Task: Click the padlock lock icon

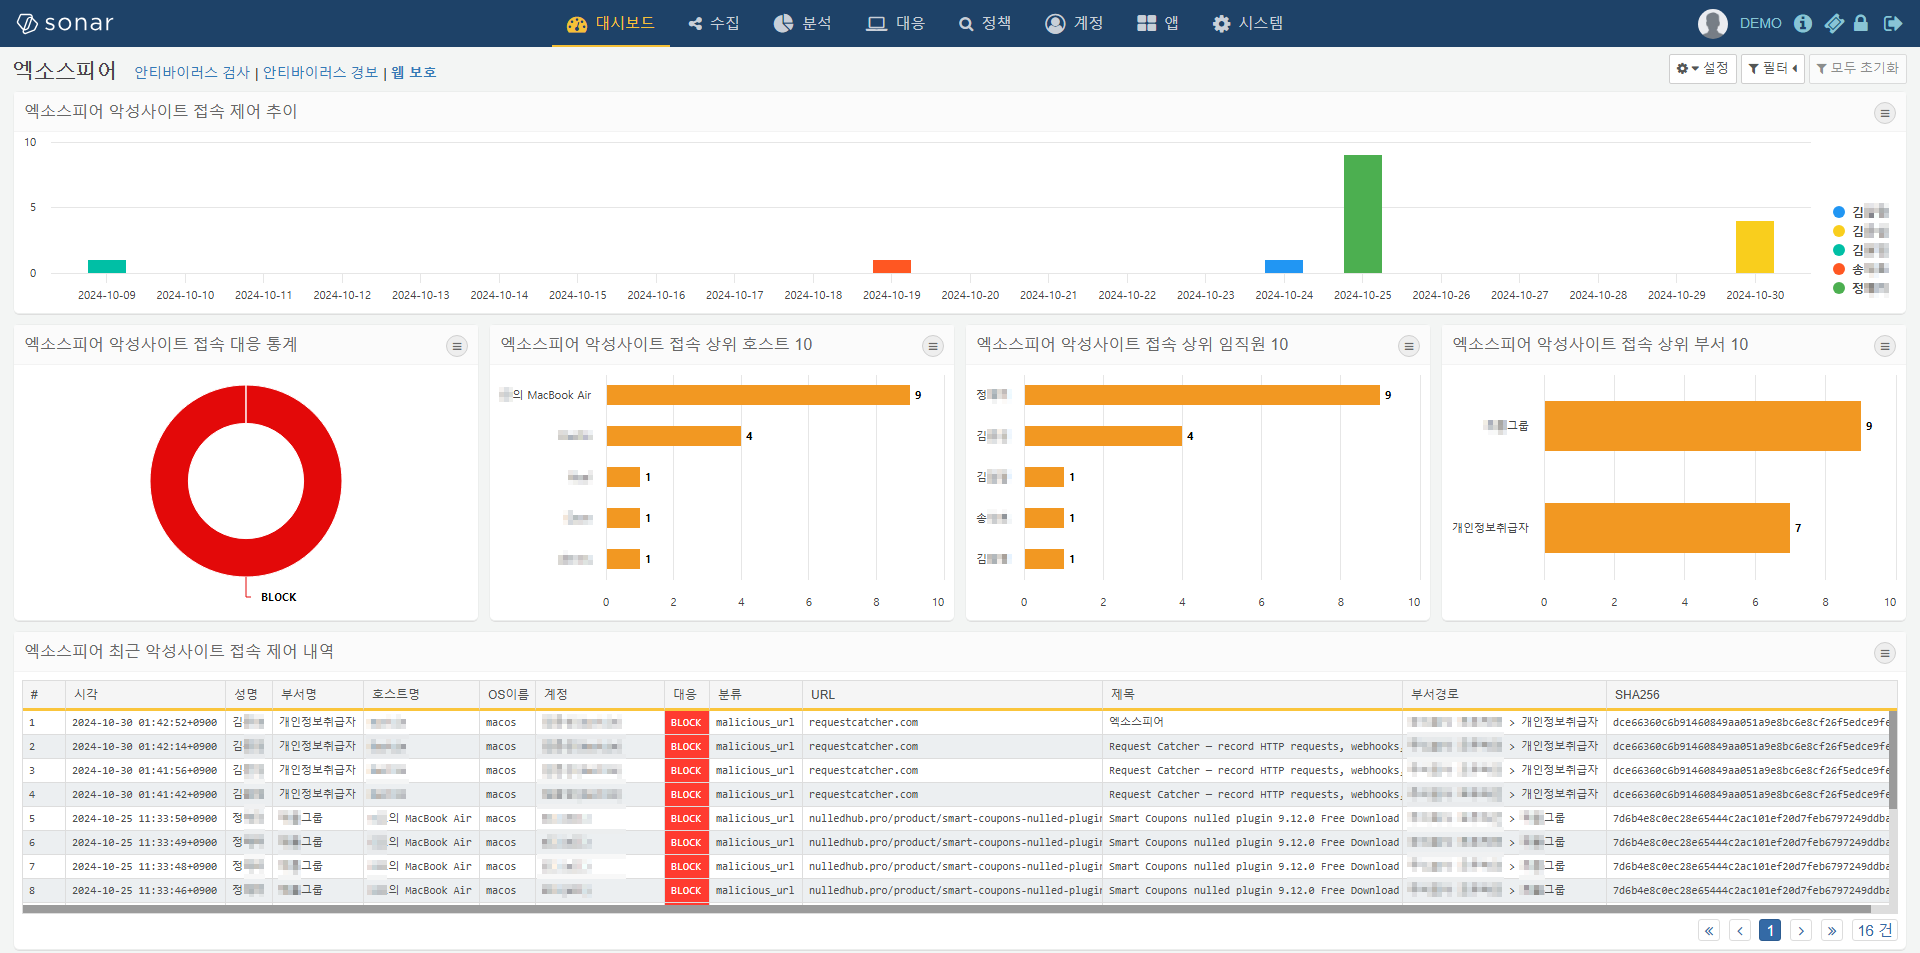Action: (x=1861, y=23)
